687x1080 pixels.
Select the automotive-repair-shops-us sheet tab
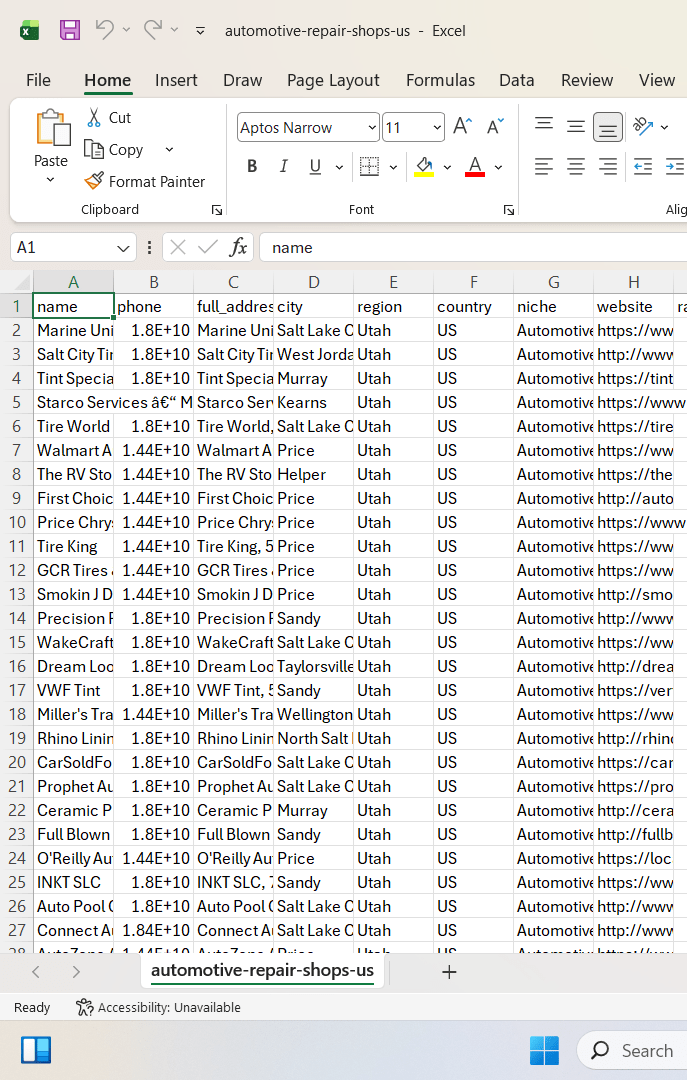pos(263,970)
